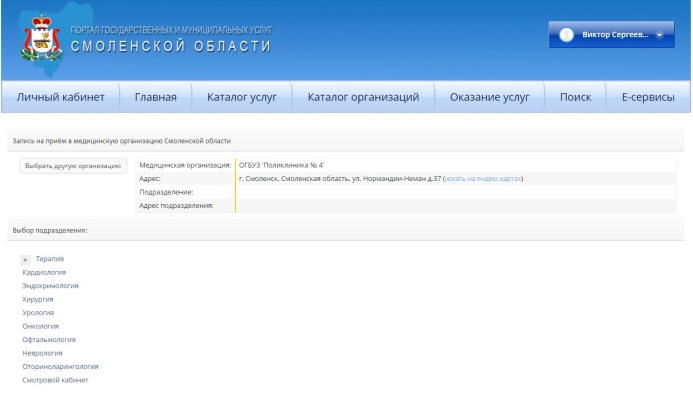Open the Поиск menu item
Image resolution: width=693 pixels, height=397 pixels.
[575, 97]
